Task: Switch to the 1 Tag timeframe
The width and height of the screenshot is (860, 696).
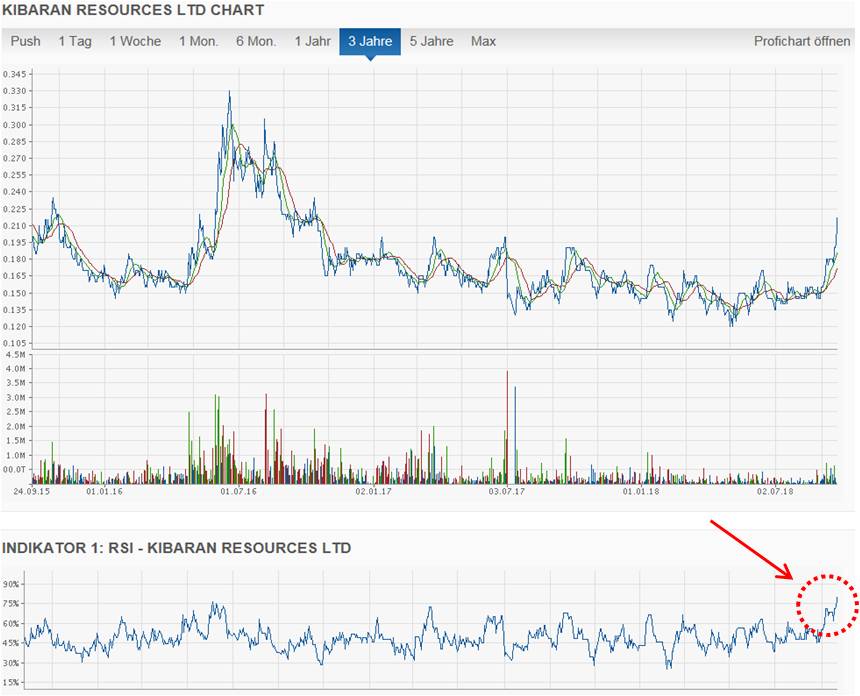Action: (75, 41)
